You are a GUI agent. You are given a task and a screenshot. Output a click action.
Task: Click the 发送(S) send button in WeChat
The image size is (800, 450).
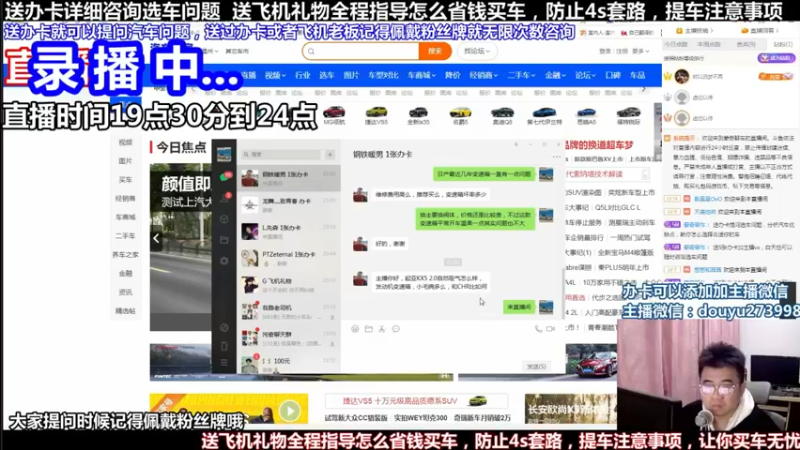tap(536, 366)
